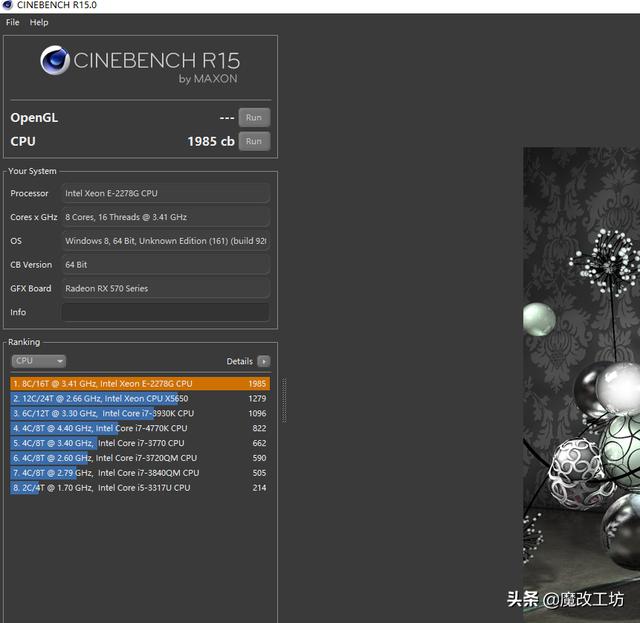Click the OpenGL score placeholder dashes
Screen dimensions: 640x623
[x=227, y=118]
